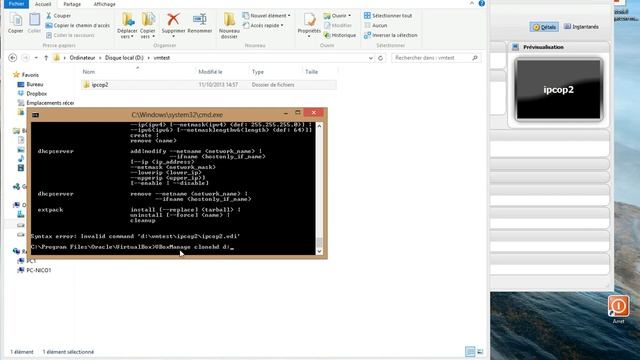Expand the address bar history dropdown
Image resolution: width=640 pixels, height=360 pixels.
370,58
